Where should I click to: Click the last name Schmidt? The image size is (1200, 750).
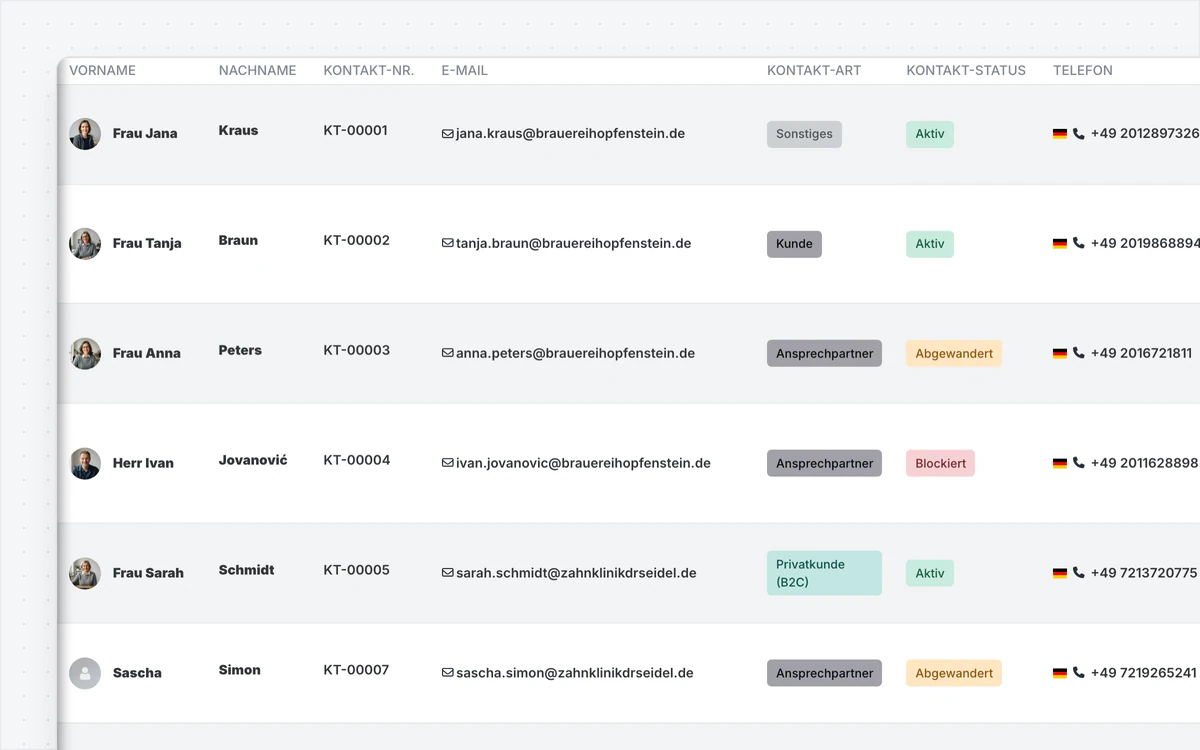pyautogui.click(x=247, y=571)
